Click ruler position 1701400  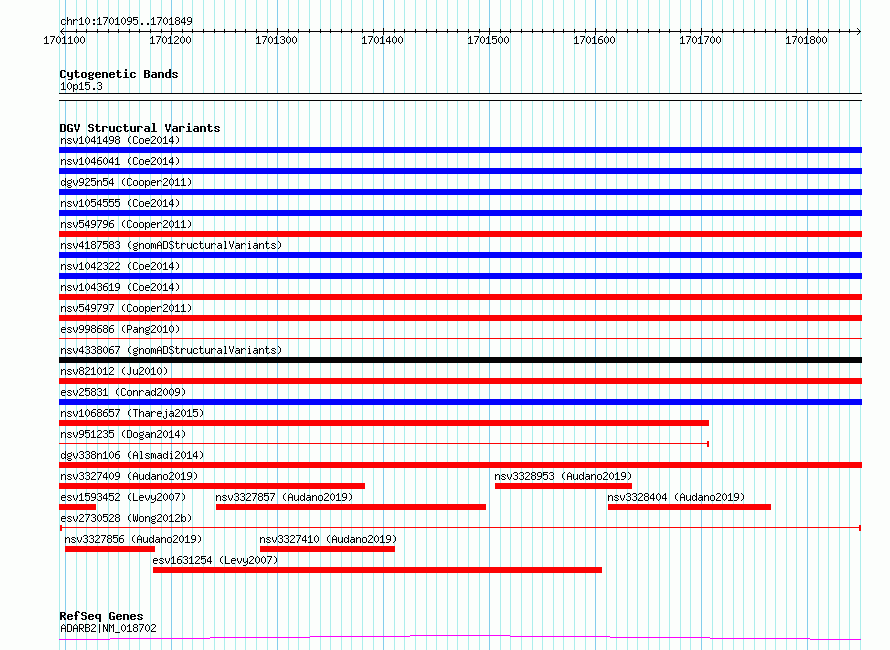[x=383, y=41]
